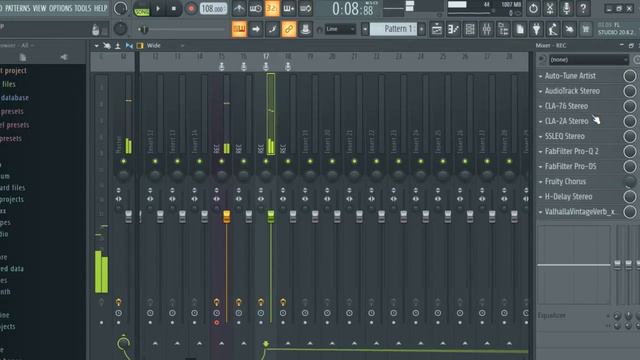
Task: Mute the selected track 17 via green LED
Action: click(x=266, y=162)
